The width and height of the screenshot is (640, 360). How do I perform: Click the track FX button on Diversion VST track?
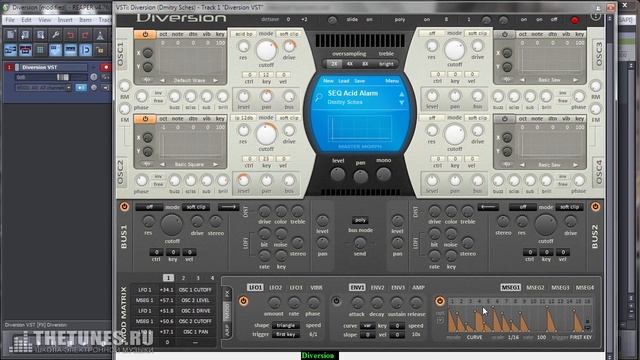106,77
